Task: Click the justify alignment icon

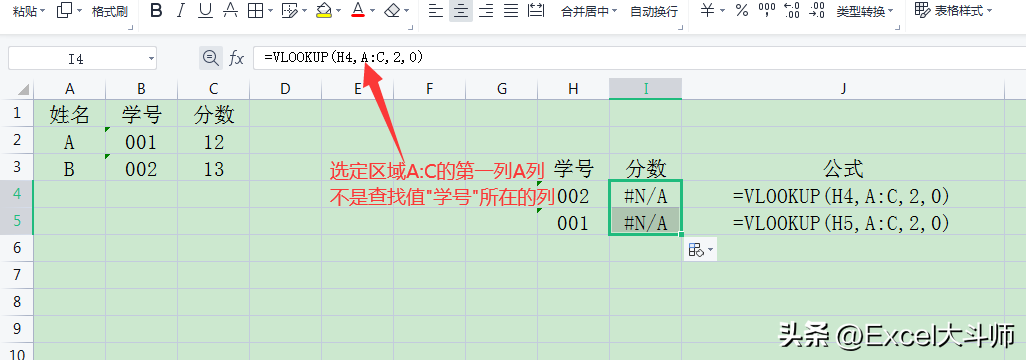Action: (510, 10)
